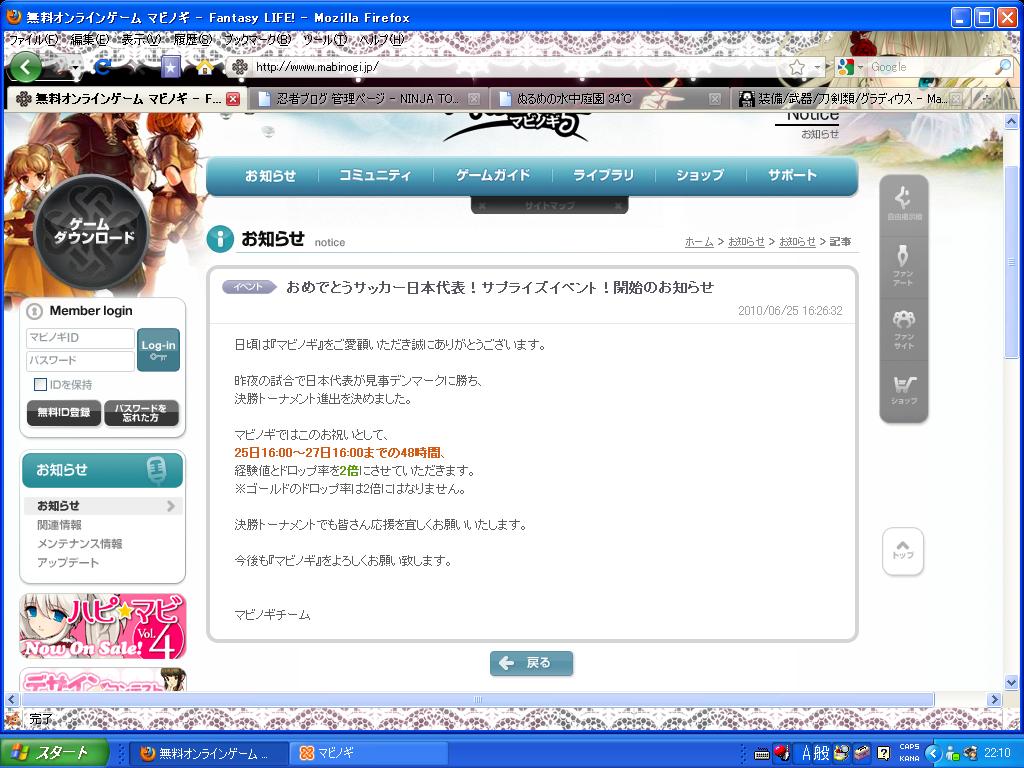
Task: Open the 履歴(S) menu
Action: pos(193,39)
